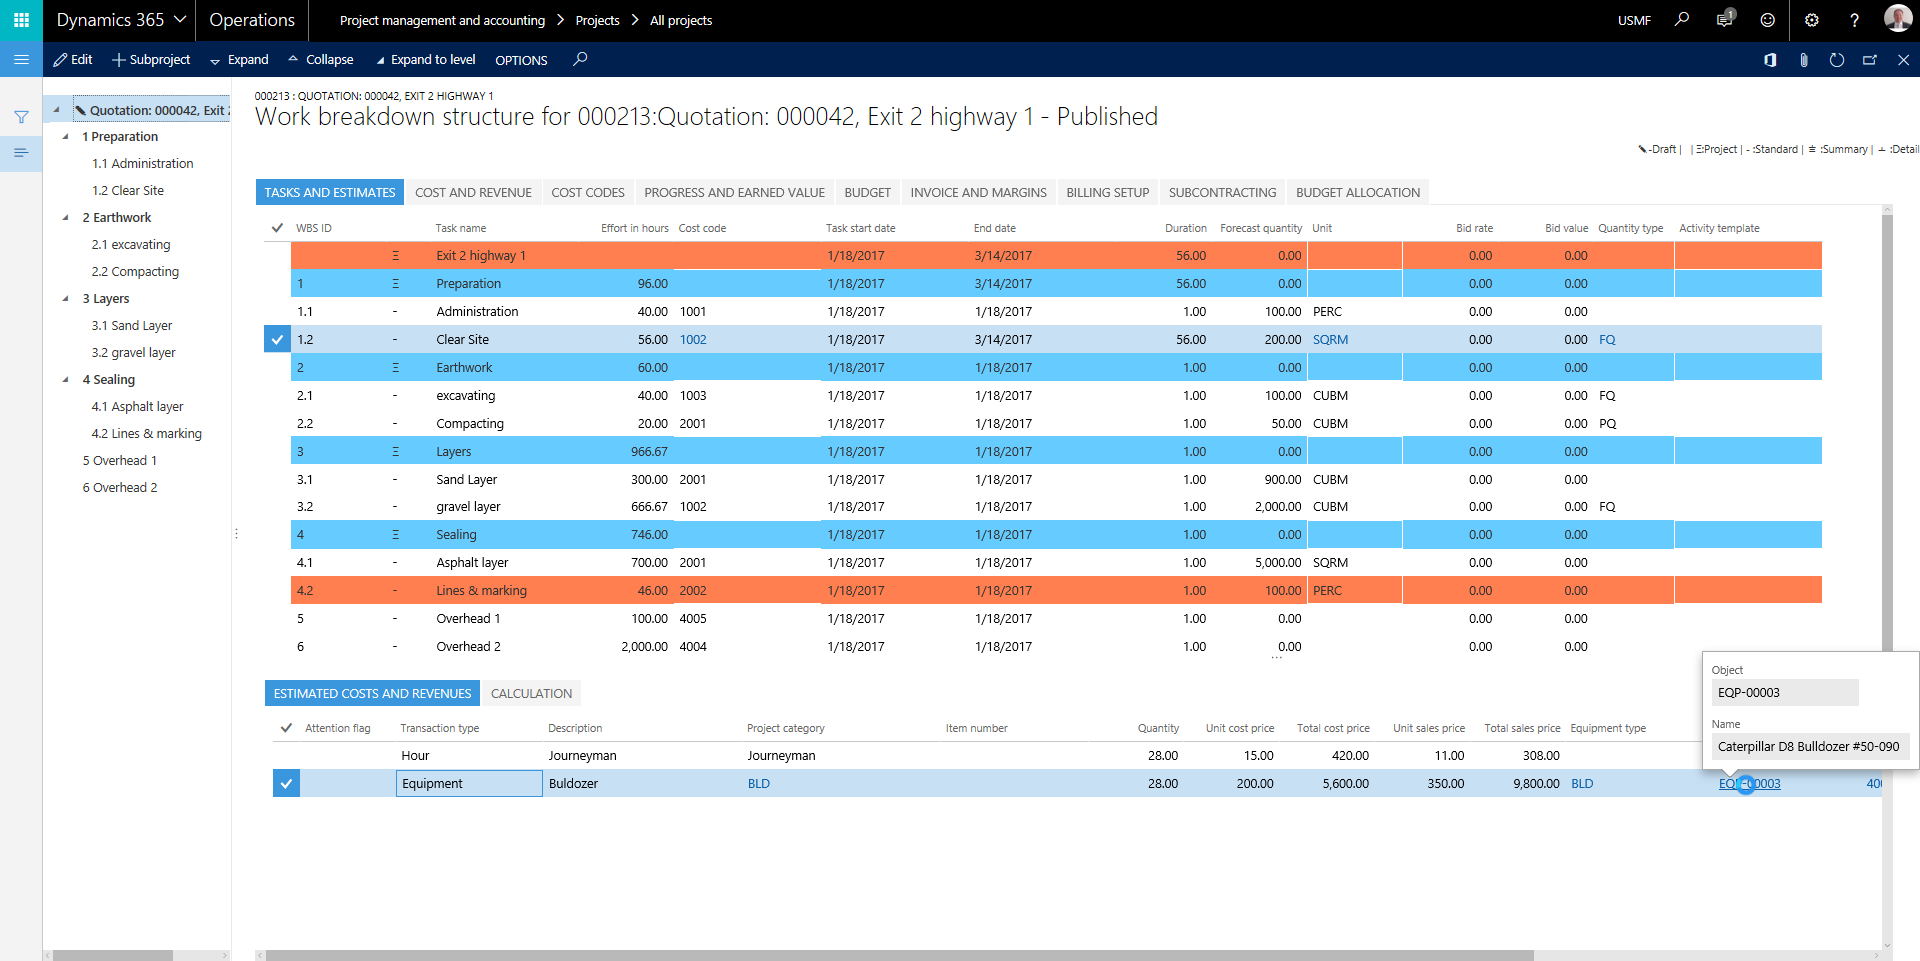The image size is (1920, 961).
Task: Open the Dynamics 365 dropdown chevron
Action: click(x=179, y=19)
